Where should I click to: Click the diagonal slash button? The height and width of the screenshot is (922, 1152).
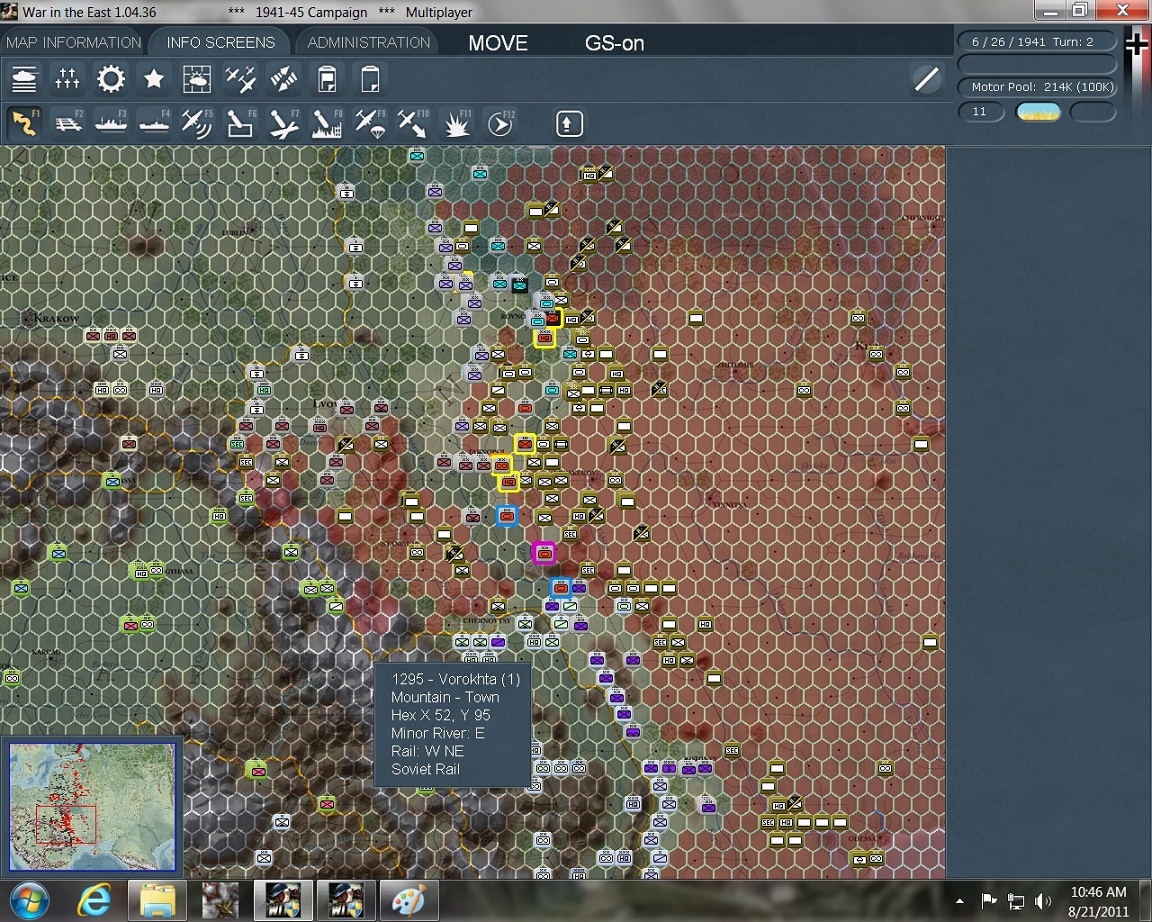click(x=926, y=79)
